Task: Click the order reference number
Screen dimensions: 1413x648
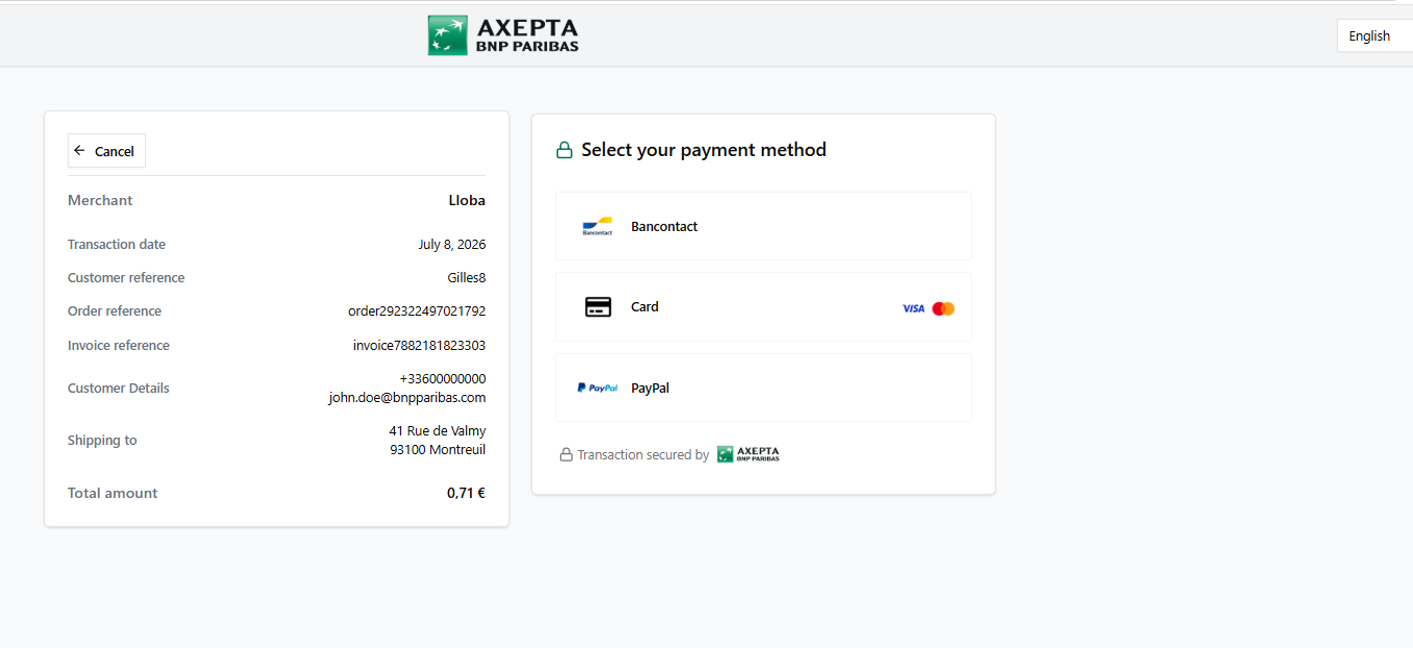Action: (417, 311)
